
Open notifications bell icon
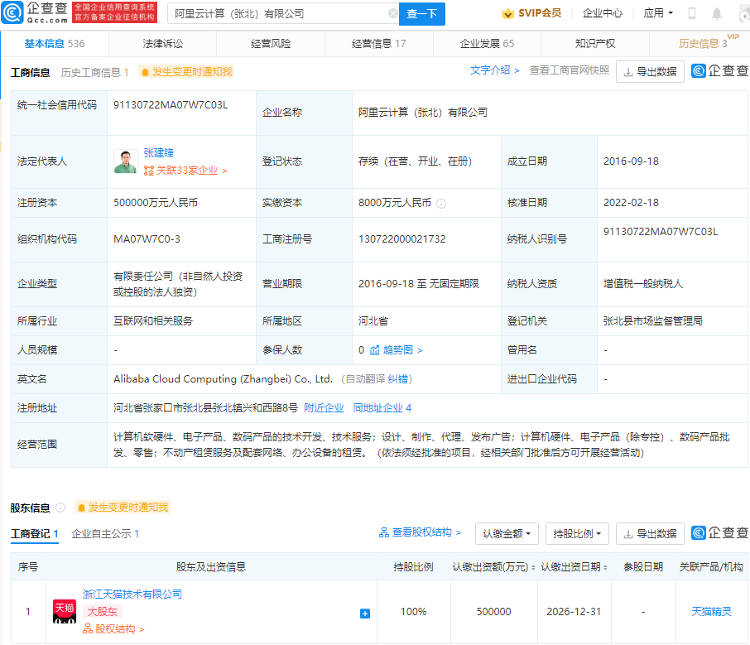coord(717,13)
